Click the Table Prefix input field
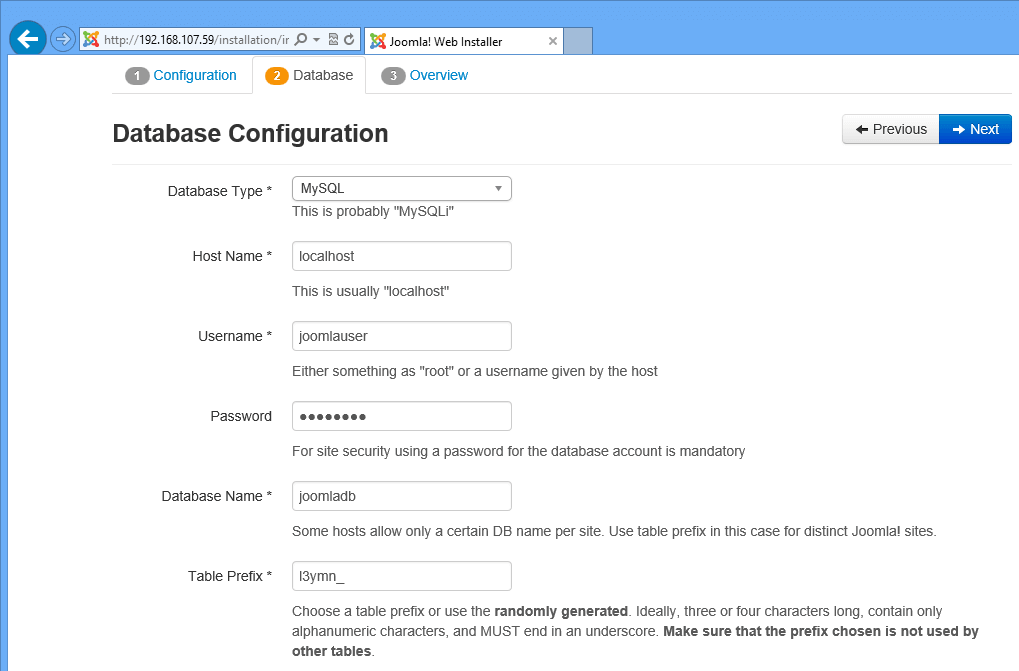The image size is (1019, 671). point(402,576)
